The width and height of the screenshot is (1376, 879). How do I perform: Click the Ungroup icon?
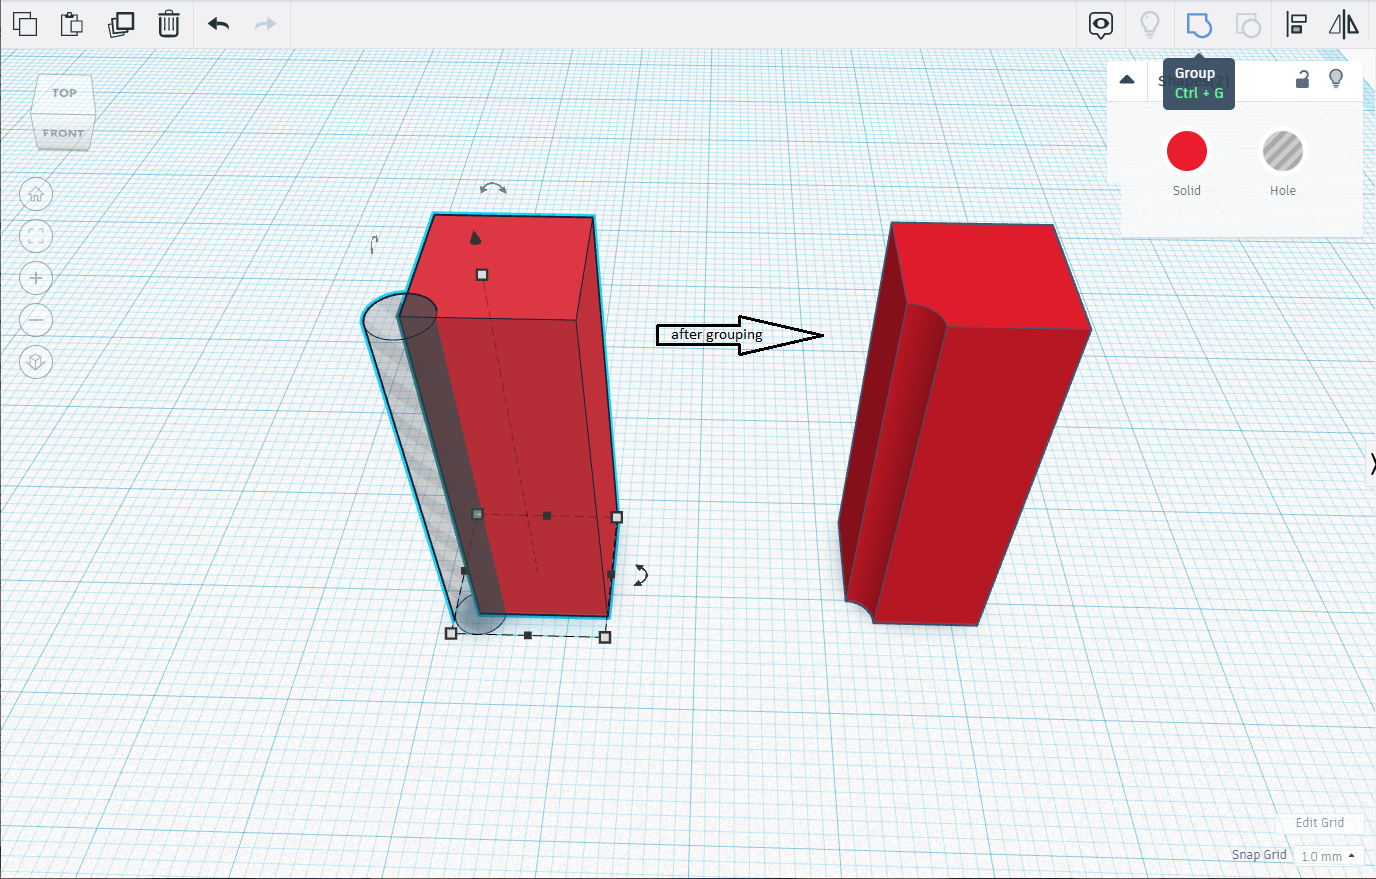1248,24
